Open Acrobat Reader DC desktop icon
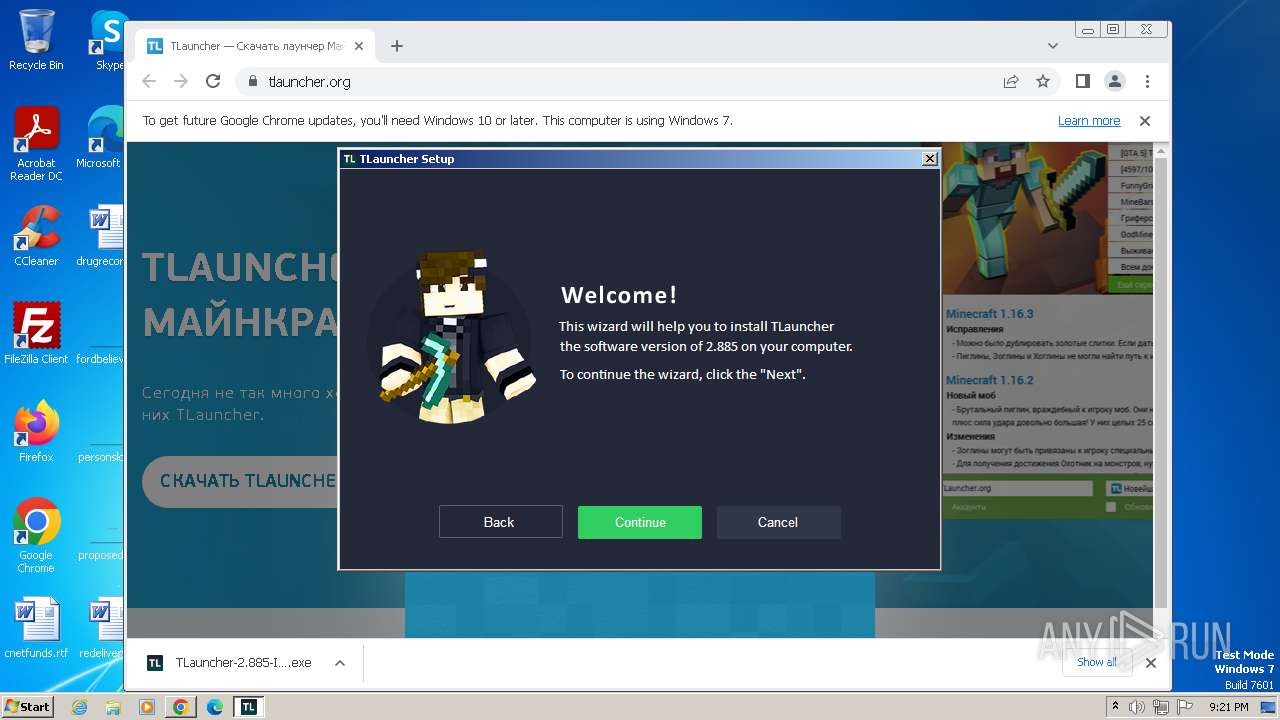 36,145
